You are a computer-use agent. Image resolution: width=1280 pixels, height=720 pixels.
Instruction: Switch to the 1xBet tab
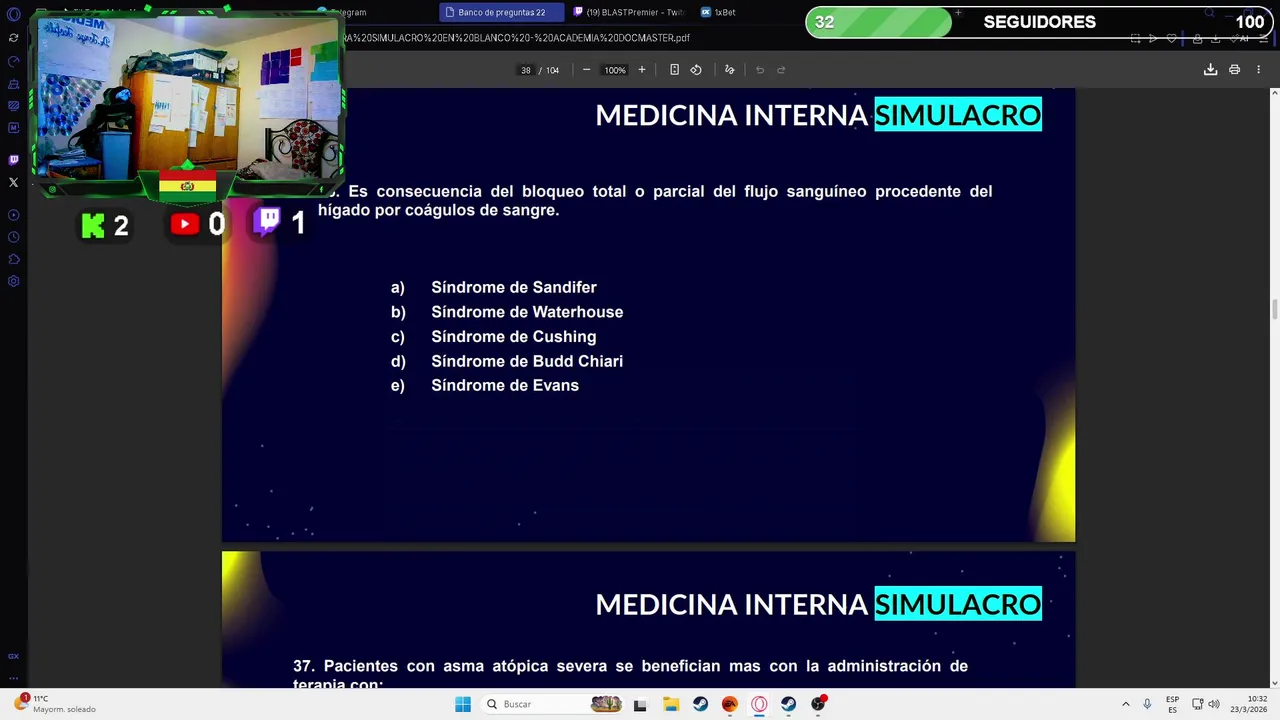click(718, 12)
